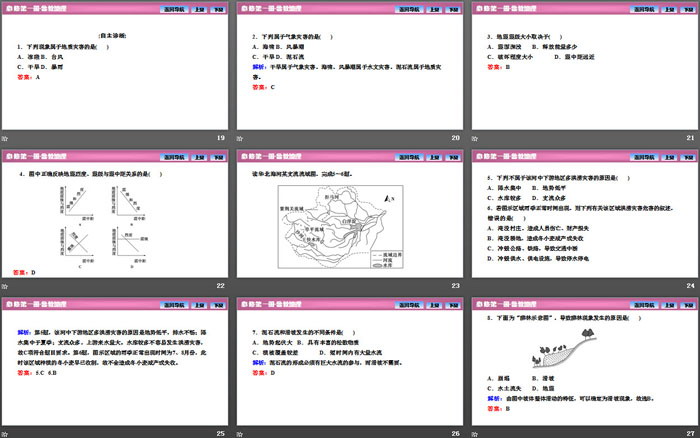Click 返回导航 button on slide 19
The height and width of the screenshot is (438, 700).
pyautogui.click(x=174, y=9)
